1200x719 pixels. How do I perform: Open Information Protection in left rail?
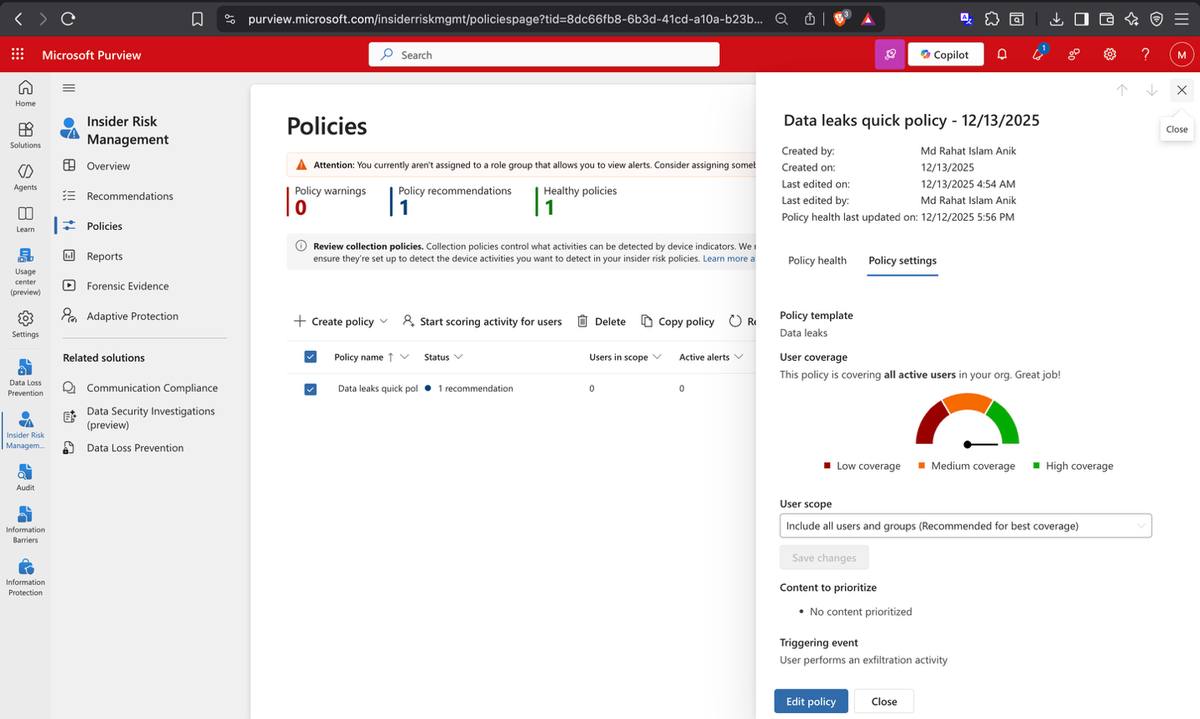click(x=25, y=577)
